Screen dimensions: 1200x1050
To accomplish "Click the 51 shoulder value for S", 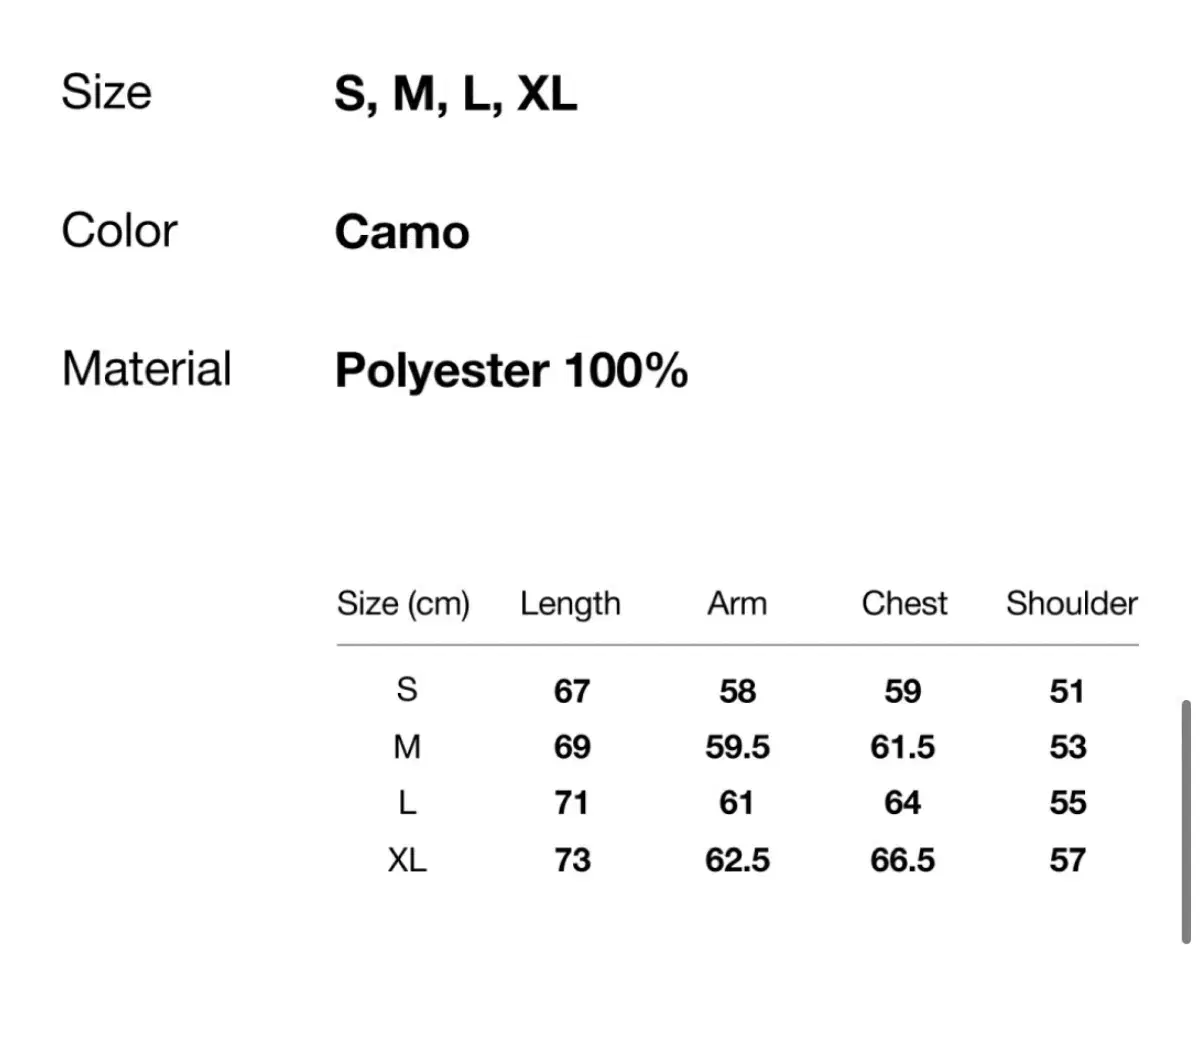I will [x=1067, y=691].
